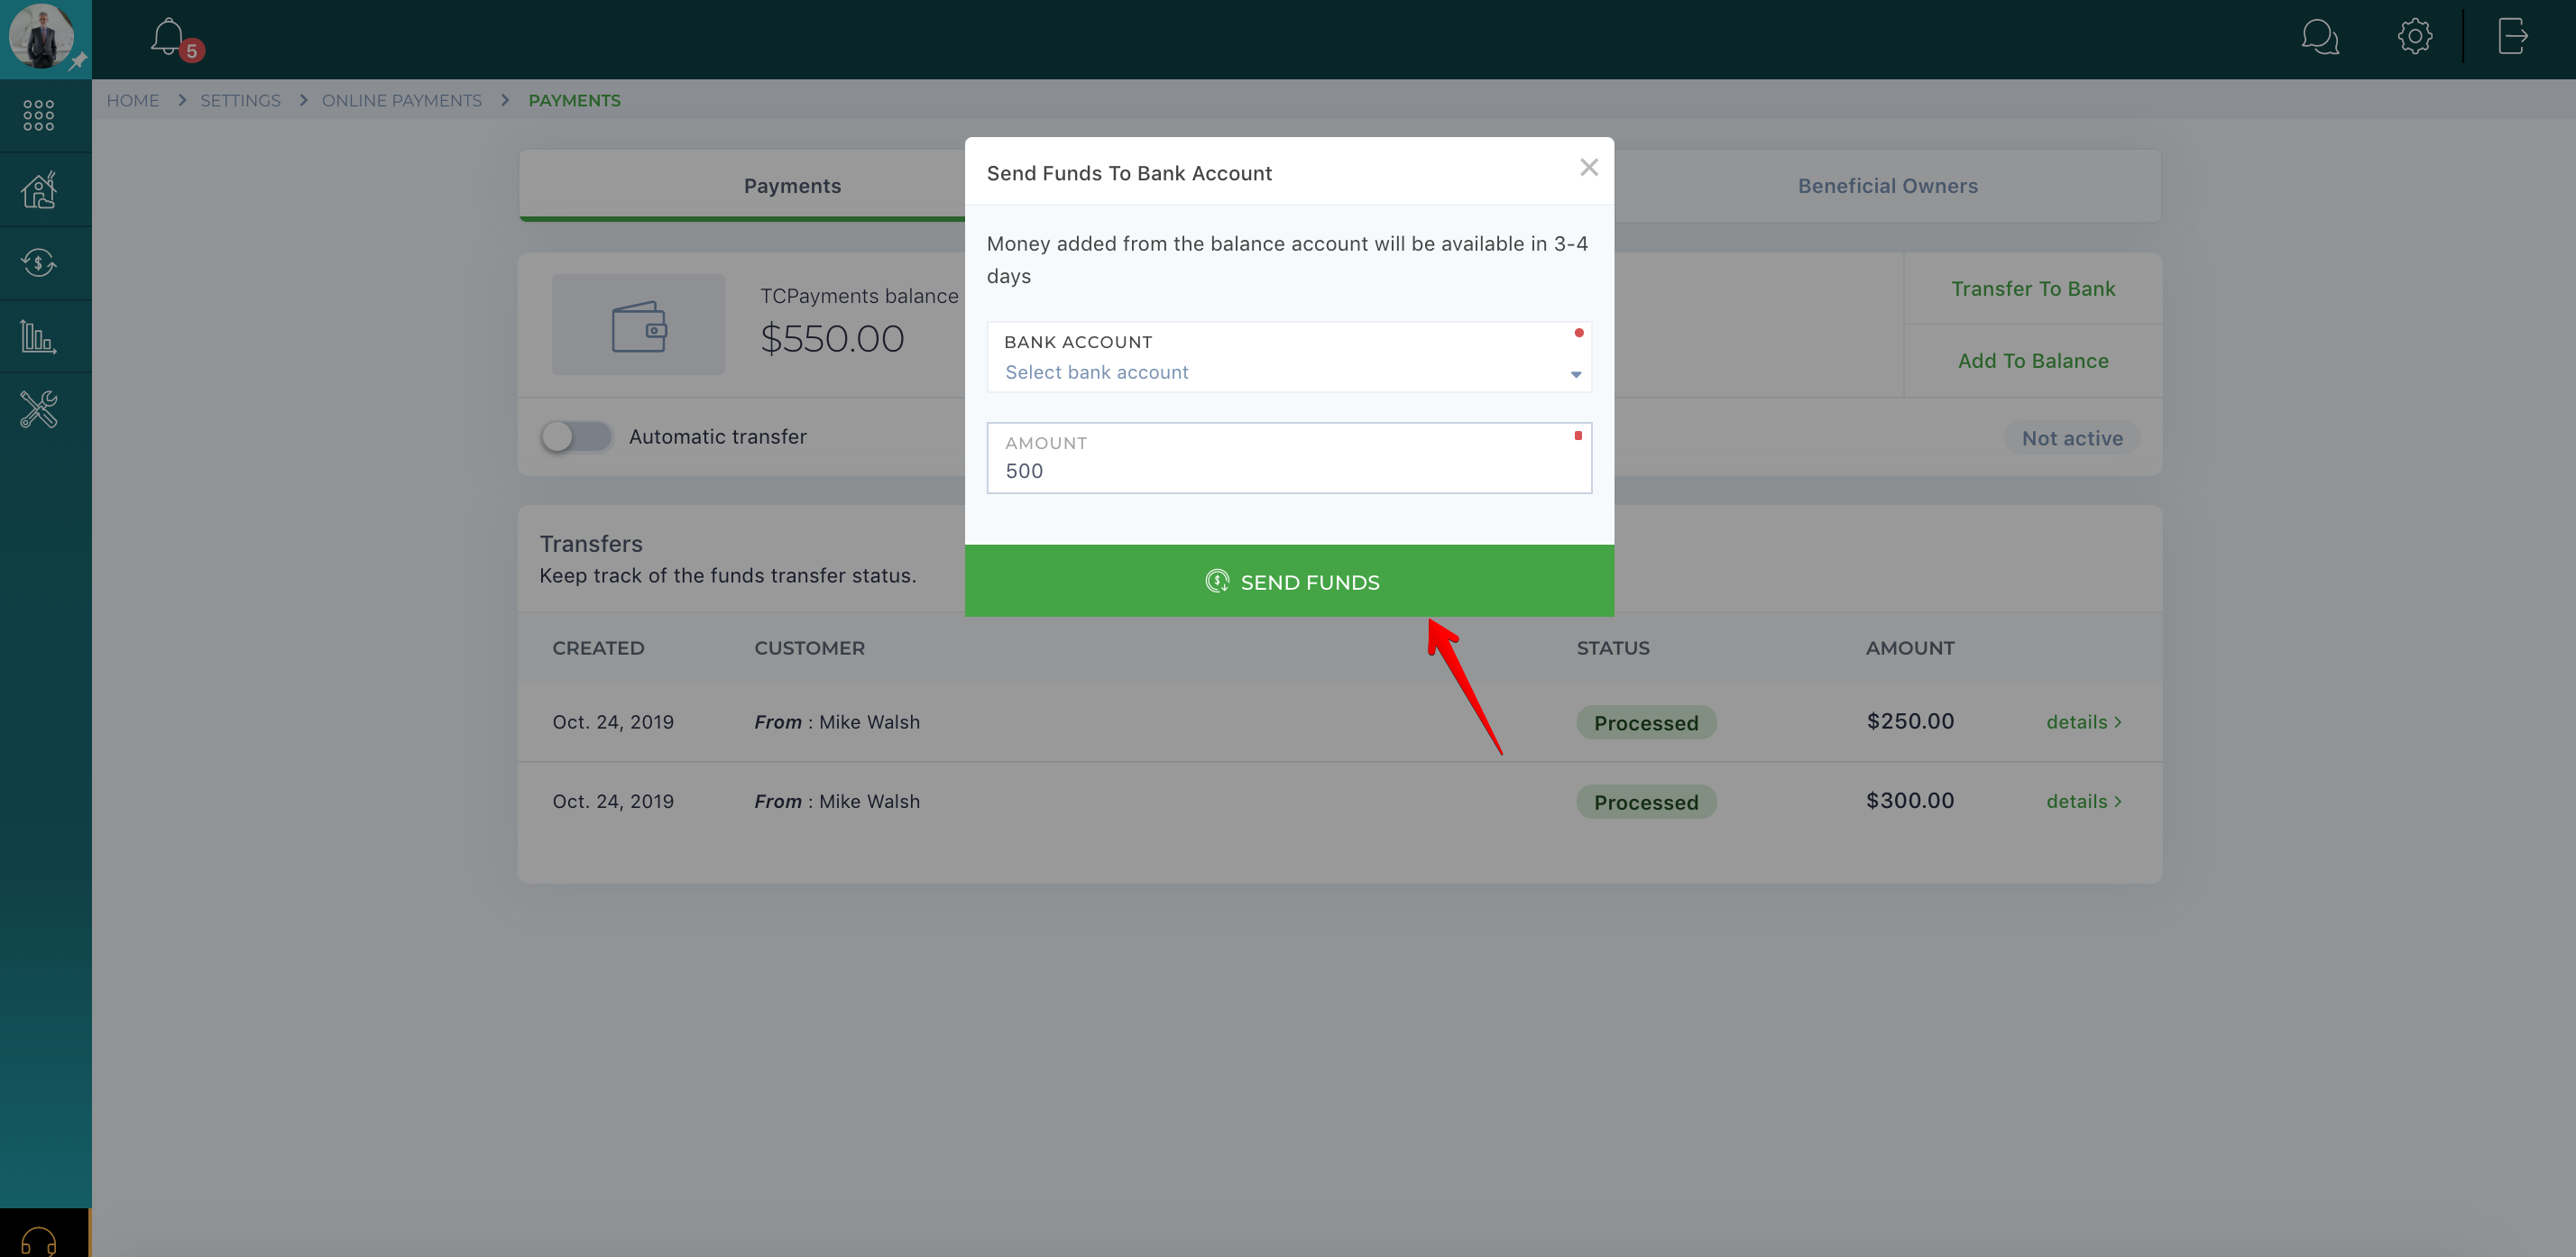Open the properties house icon in sidebar
Screen dimensions: 2576x1257
[x=39, y=189]
